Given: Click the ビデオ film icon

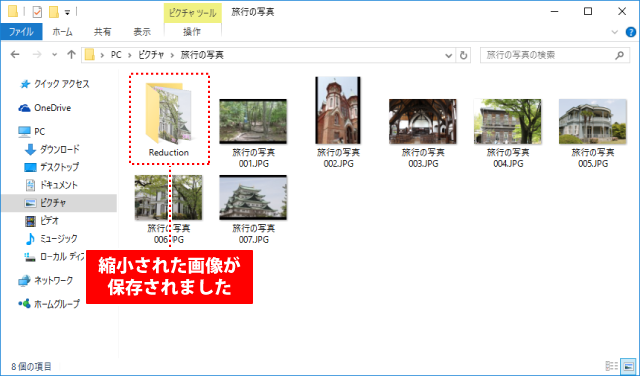Looking at the screenshot, I should pos(30,221).
